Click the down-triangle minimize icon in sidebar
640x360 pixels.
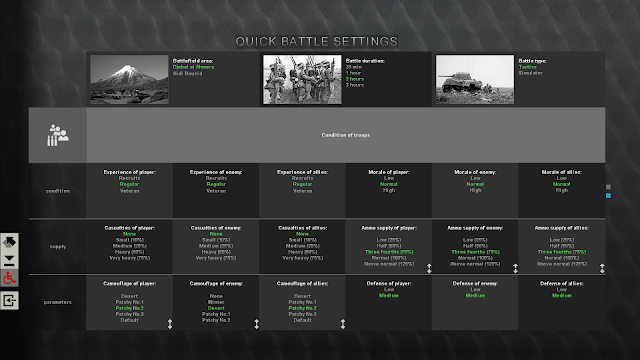point(9,260)
